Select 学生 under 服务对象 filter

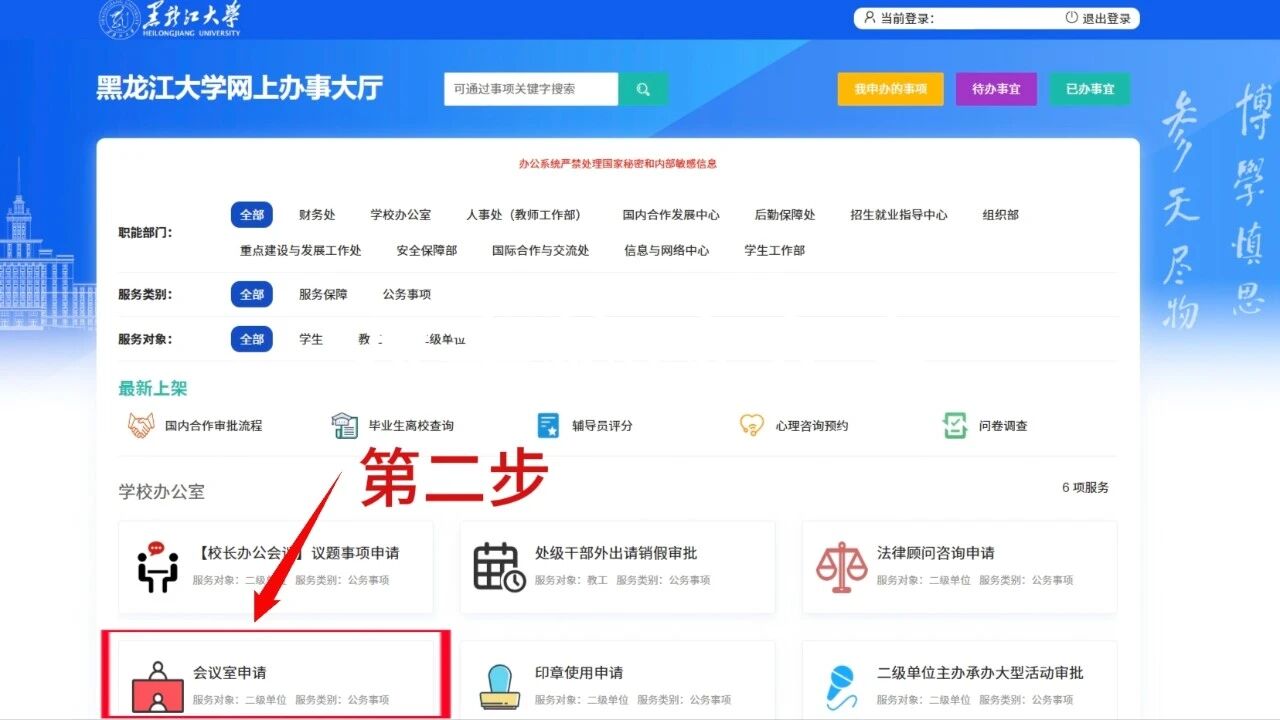click(311, 339)
